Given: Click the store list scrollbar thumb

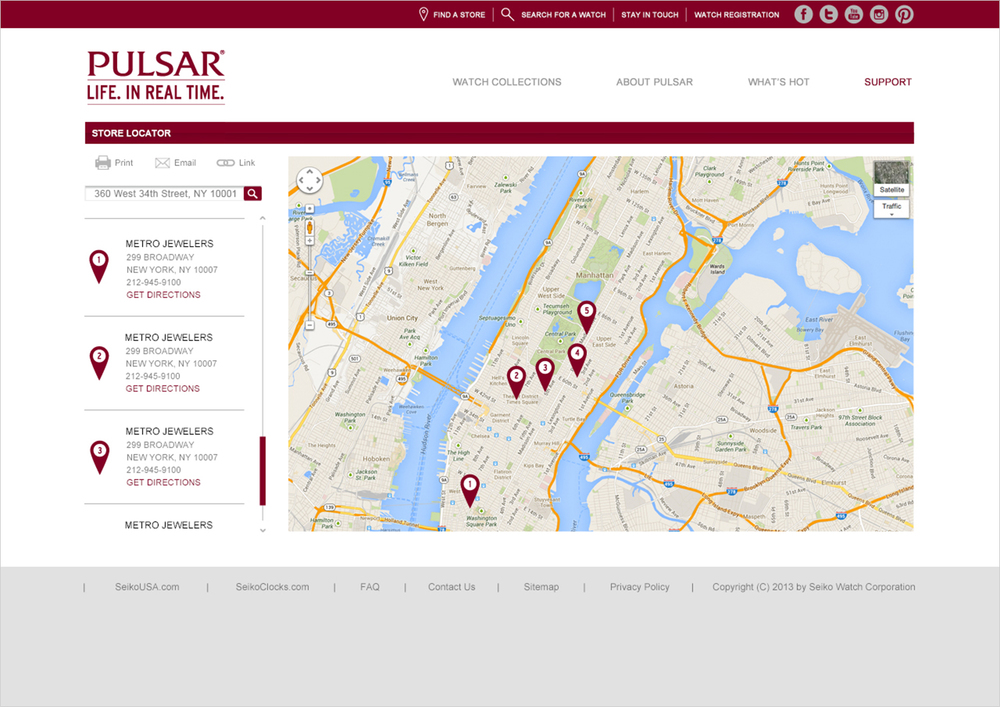Looking at the screenshot, I should click(263, 471).
